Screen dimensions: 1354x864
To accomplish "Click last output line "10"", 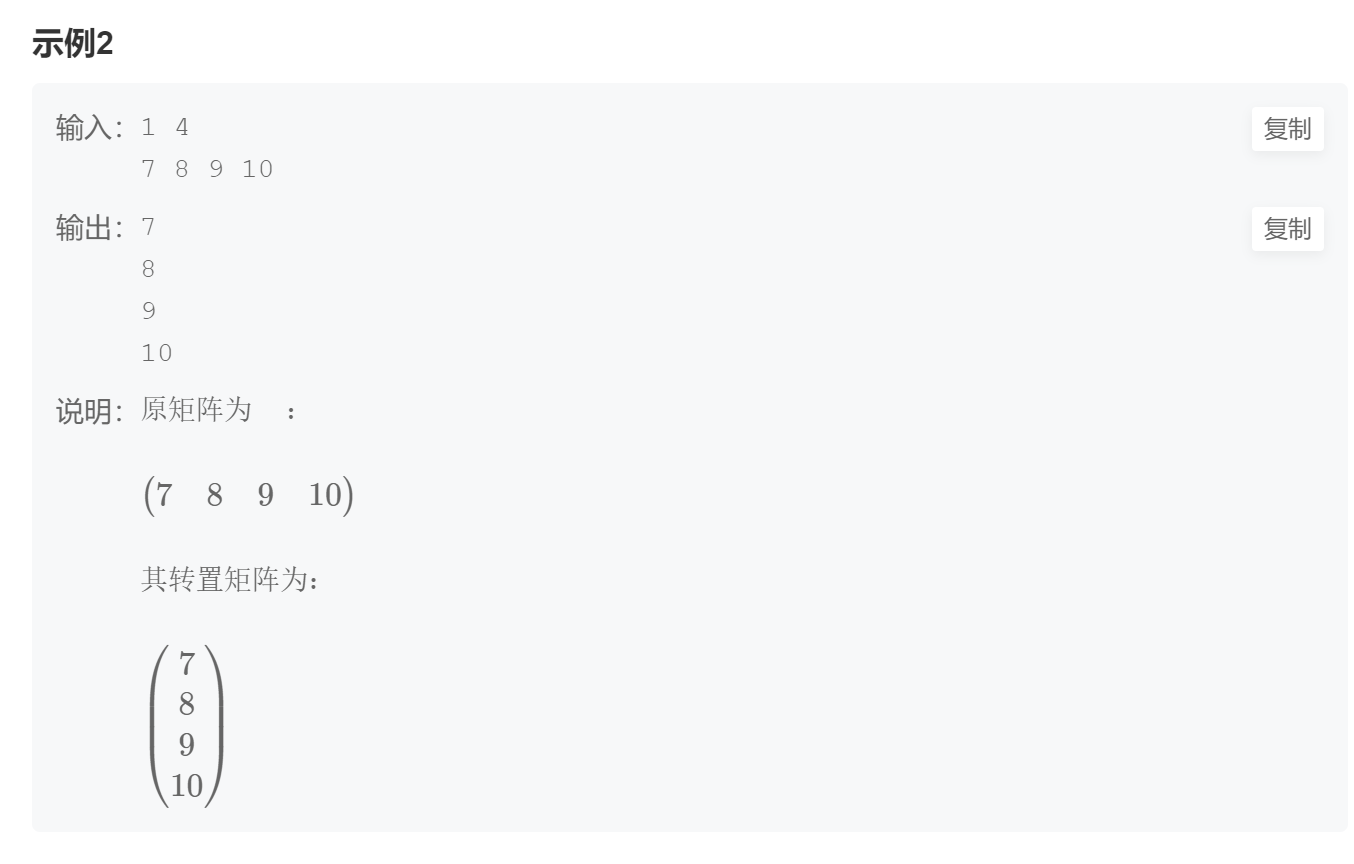I will click(157, 353).
